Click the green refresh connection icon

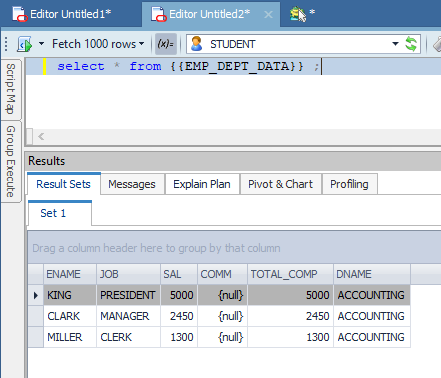411,44
